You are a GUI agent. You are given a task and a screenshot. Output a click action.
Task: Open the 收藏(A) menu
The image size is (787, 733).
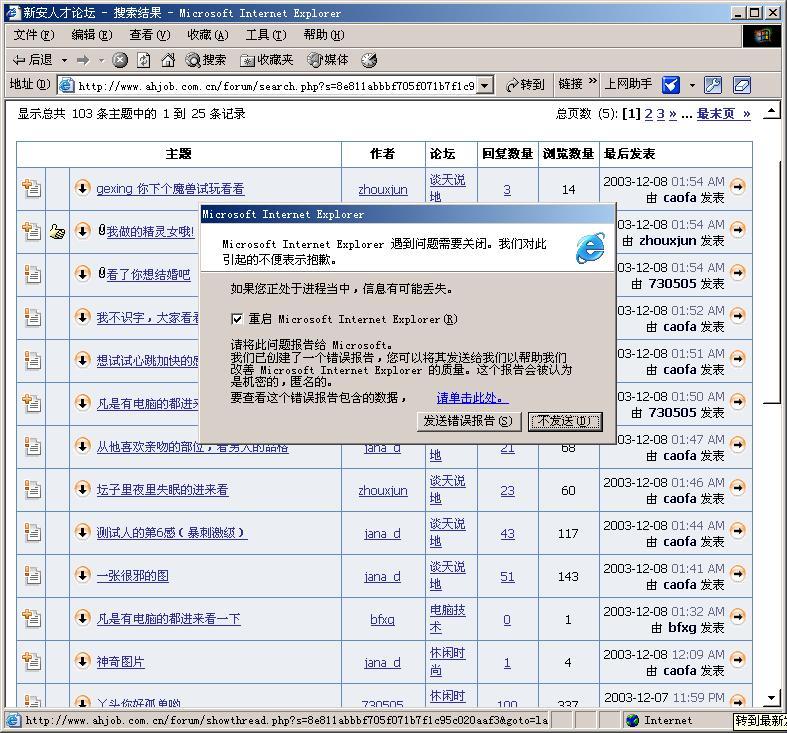coord(208,35)
